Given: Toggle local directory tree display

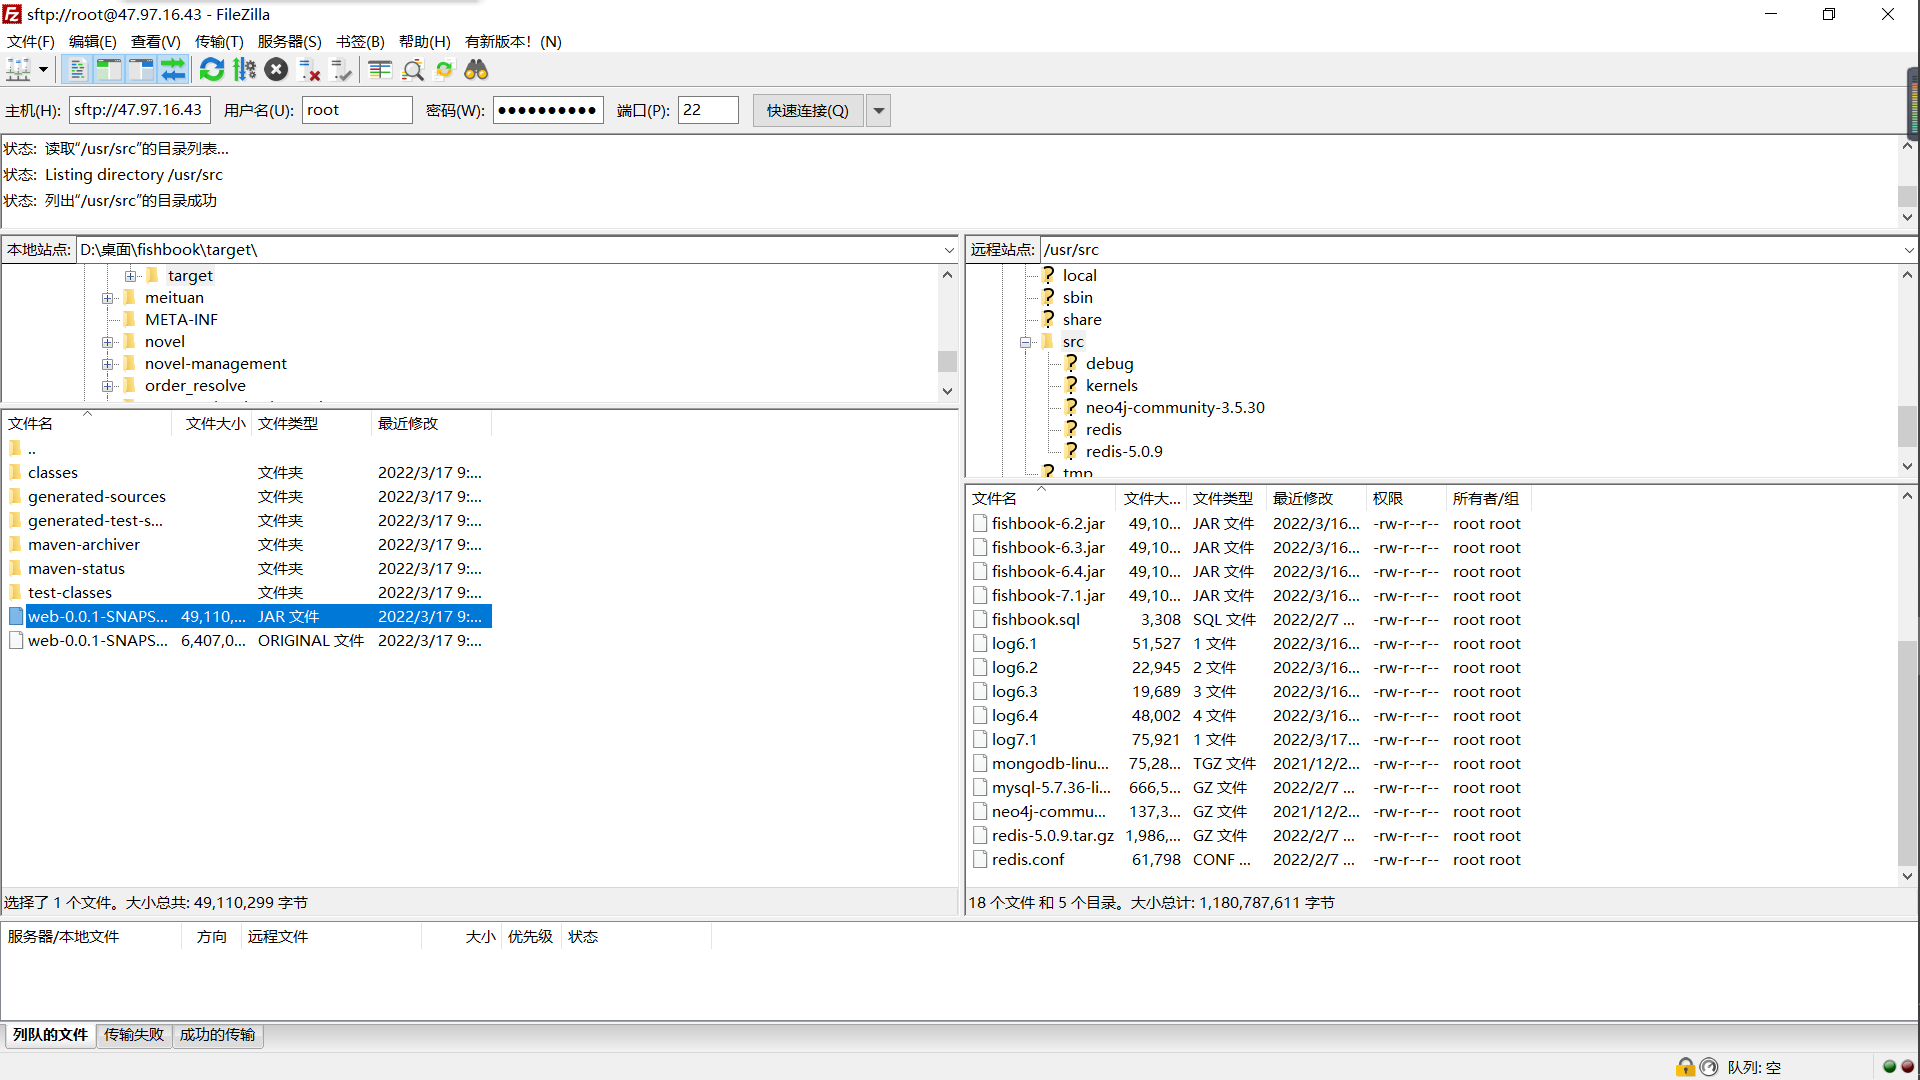Looking at the screenshot, I should click(109, 70).
